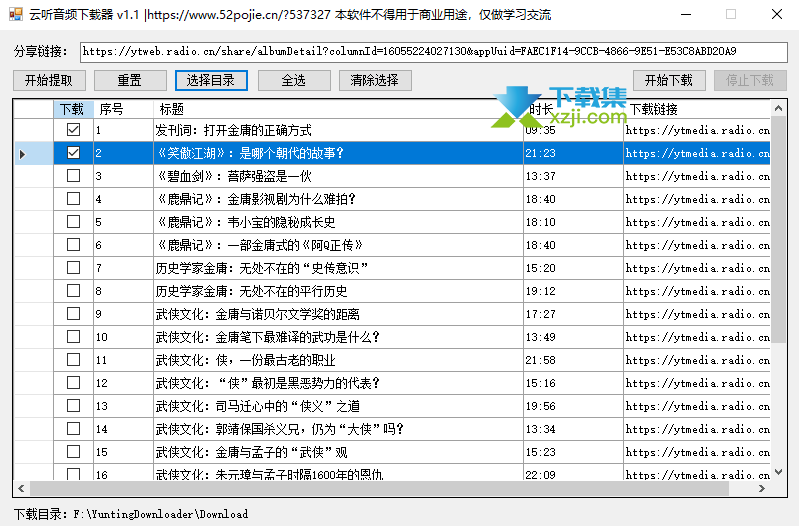
Task: Click the vertical scrollbar thumb
Action: (778, 229)
